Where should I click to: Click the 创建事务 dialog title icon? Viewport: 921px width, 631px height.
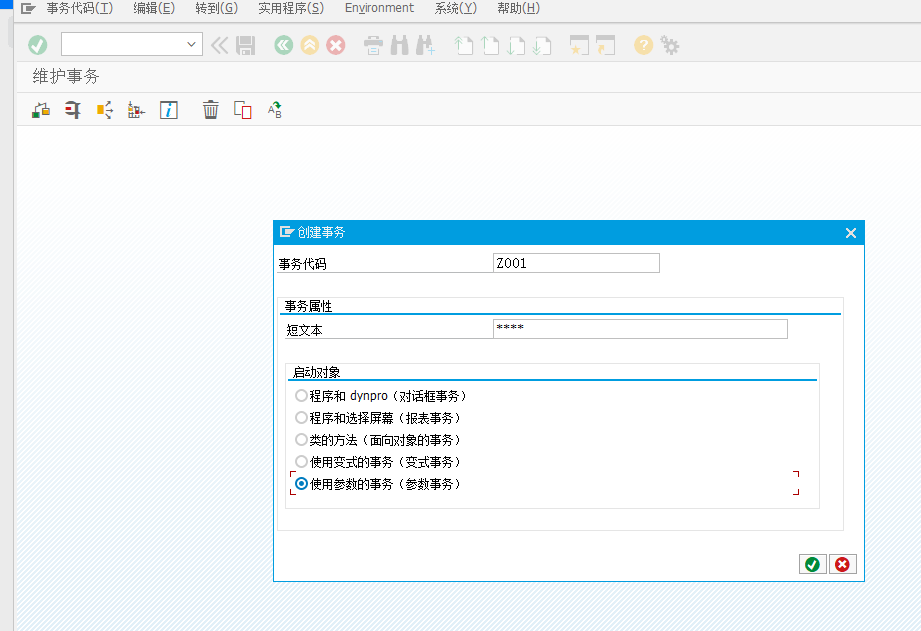point(287,232)
